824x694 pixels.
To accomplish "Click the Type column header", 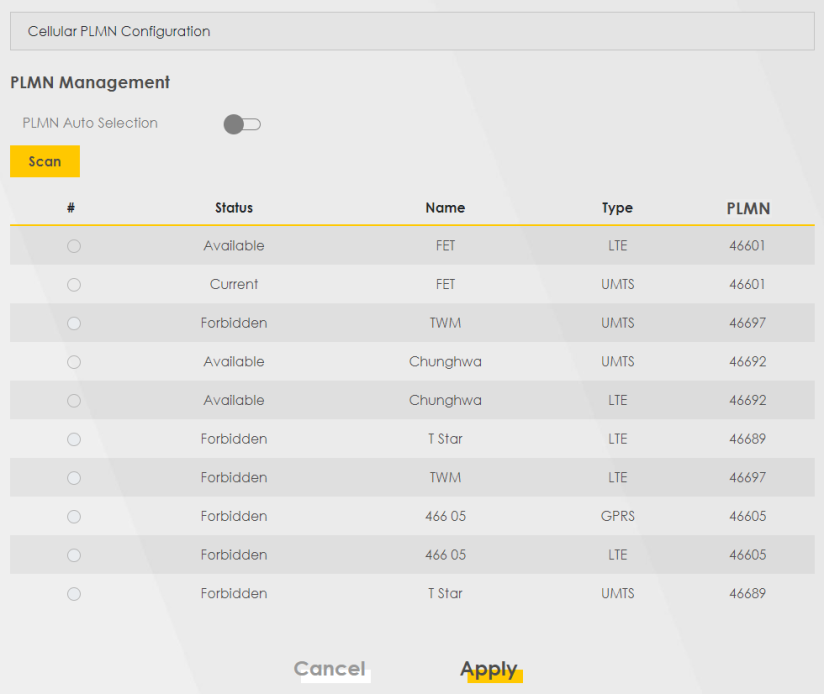I will 617,208.
